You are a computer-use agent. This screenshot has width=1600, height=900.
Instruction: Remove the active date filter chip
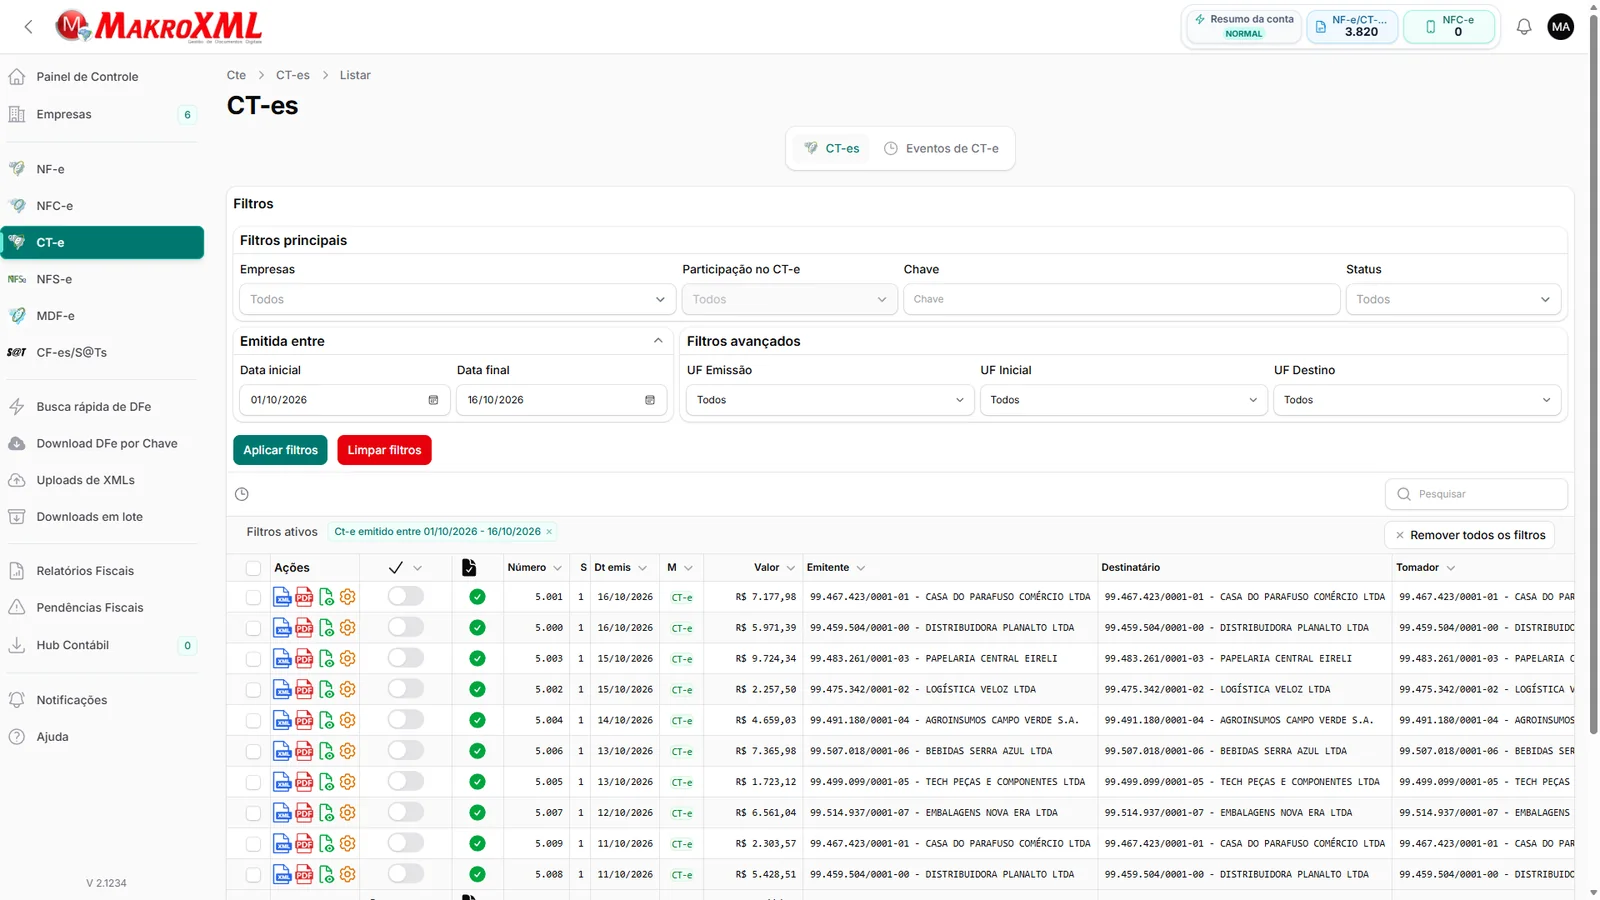point(549,532)
